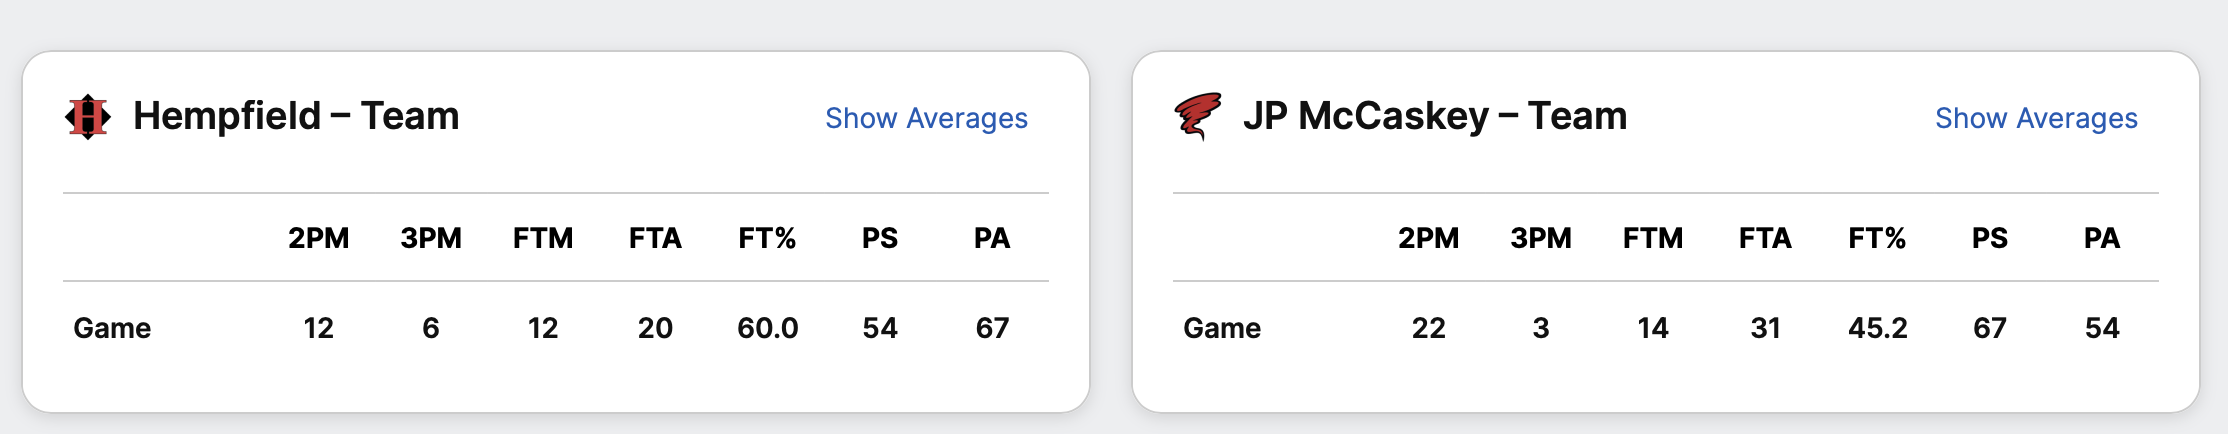
Task: Click the FTM header in the Hempfield table
Action: click(543, 238)
